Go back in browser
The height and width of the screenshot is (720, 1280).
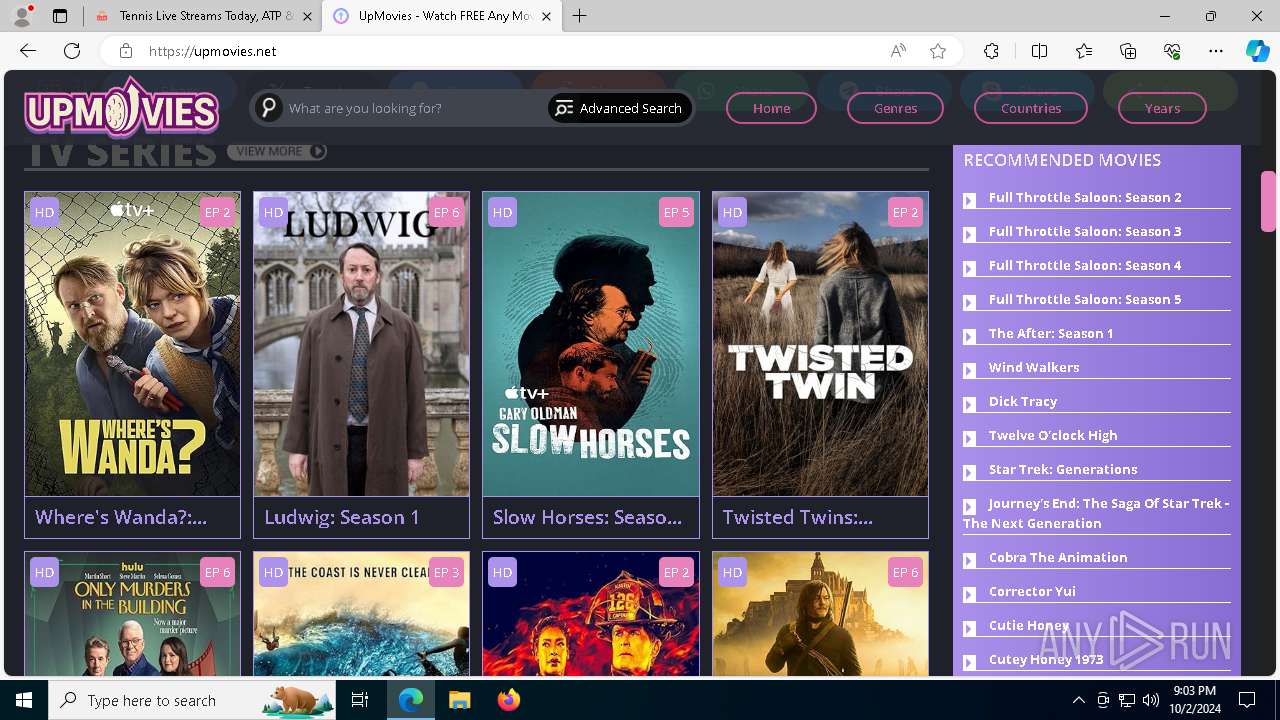point(28,51)
